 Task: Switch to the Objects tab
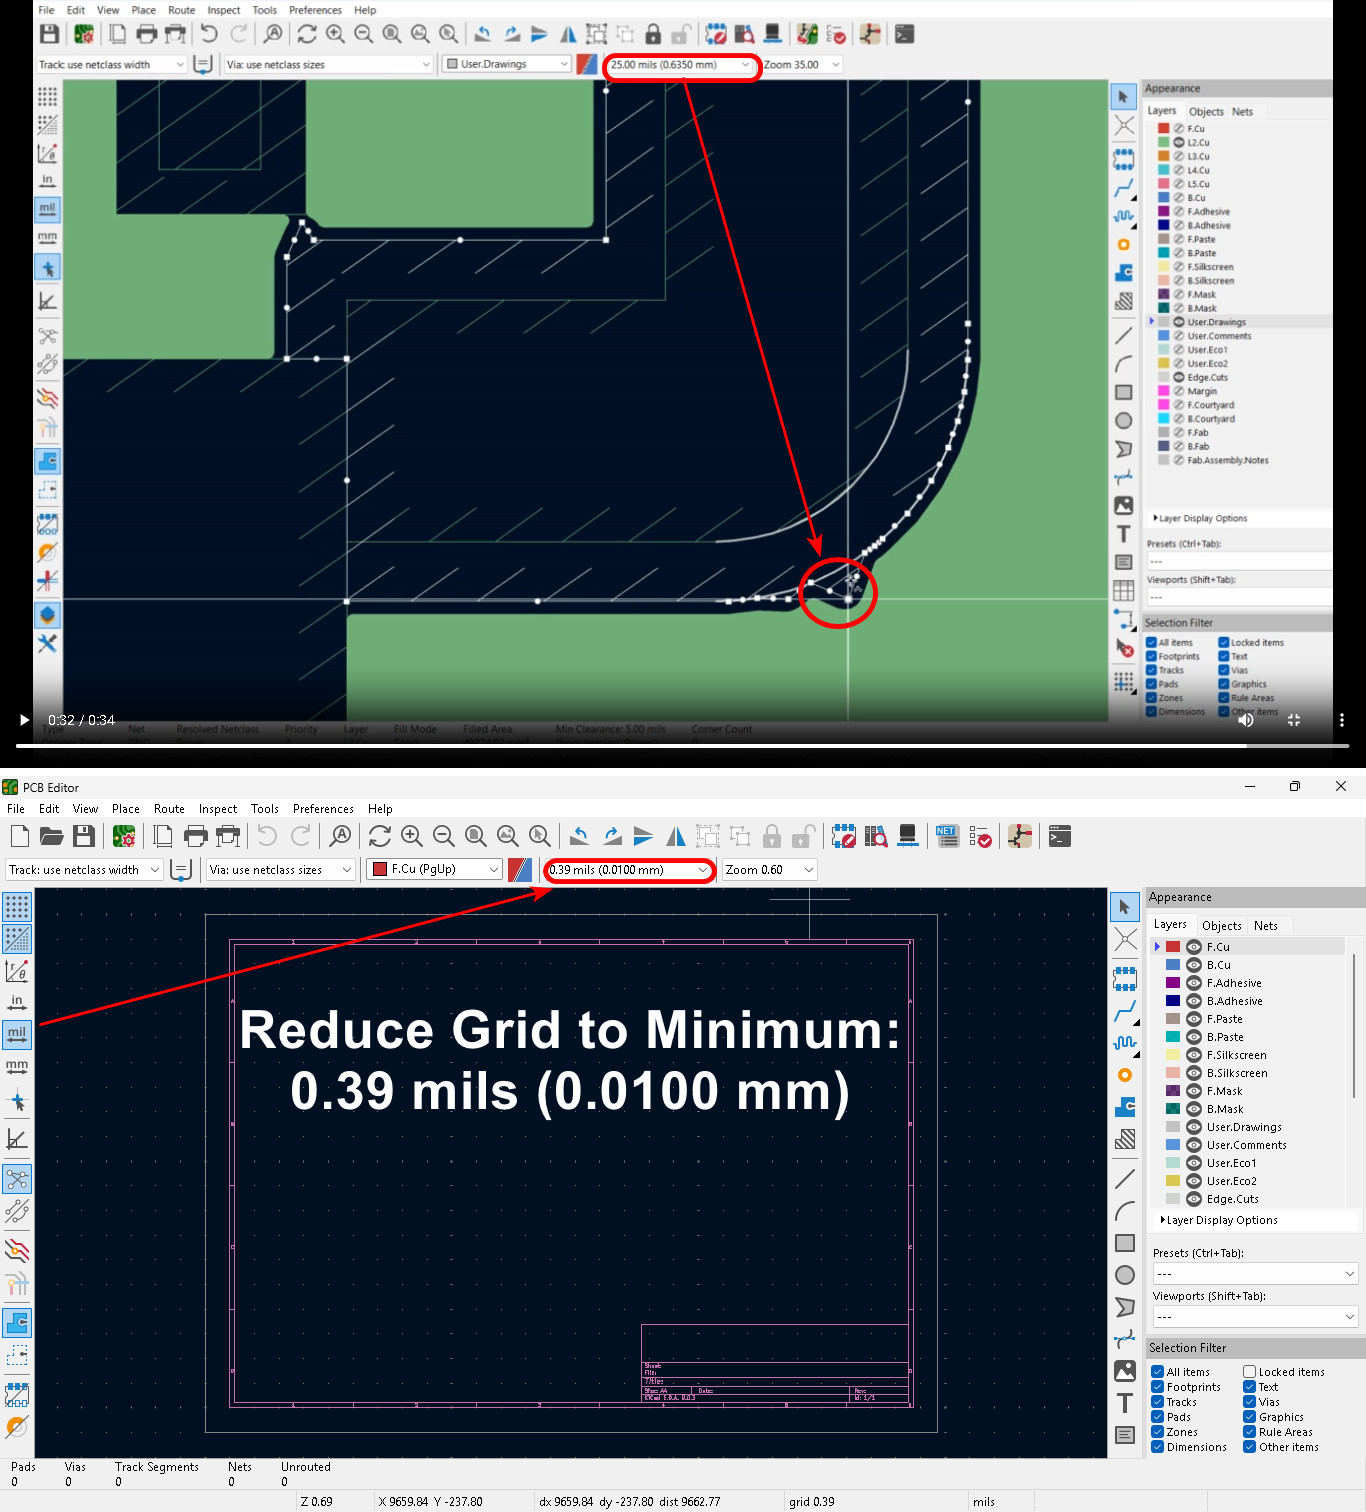pyautogui.click(x=1221, y=926)
